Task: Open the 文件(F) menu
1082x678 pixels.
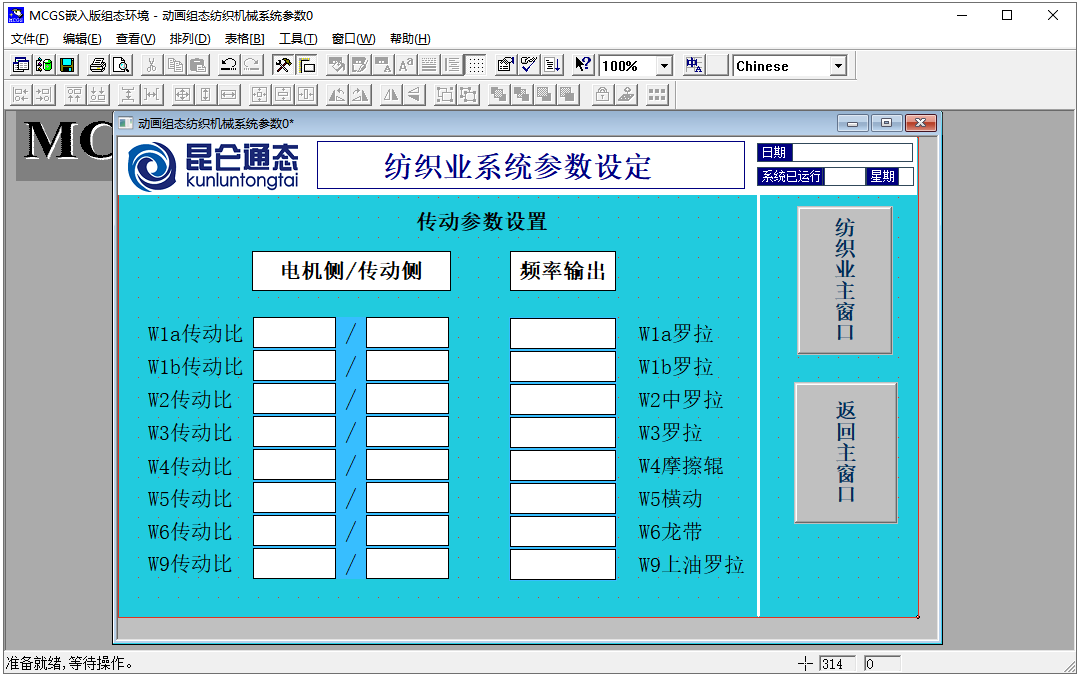Action: point(30,39)
